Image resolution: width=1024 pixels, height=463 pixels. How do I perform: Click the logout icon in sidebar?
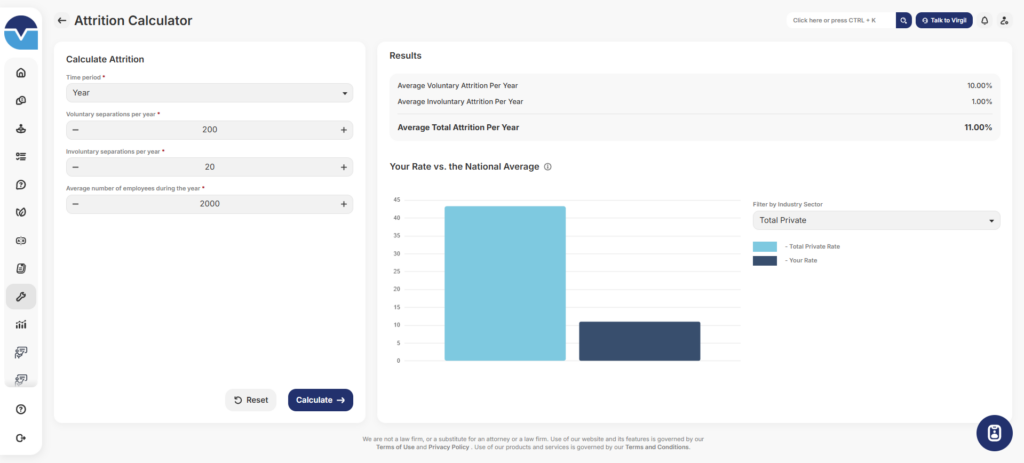pyautogui.click(x=21, y=438)
